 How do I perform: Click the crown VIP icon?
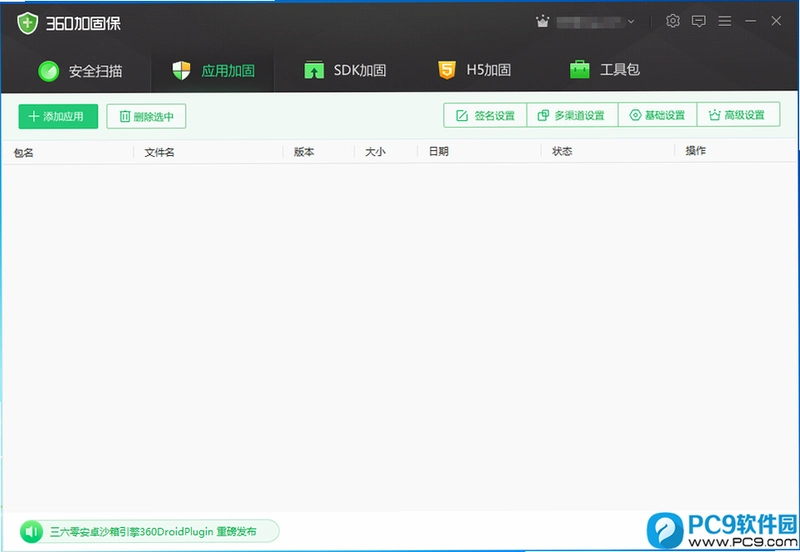point(542,21)
